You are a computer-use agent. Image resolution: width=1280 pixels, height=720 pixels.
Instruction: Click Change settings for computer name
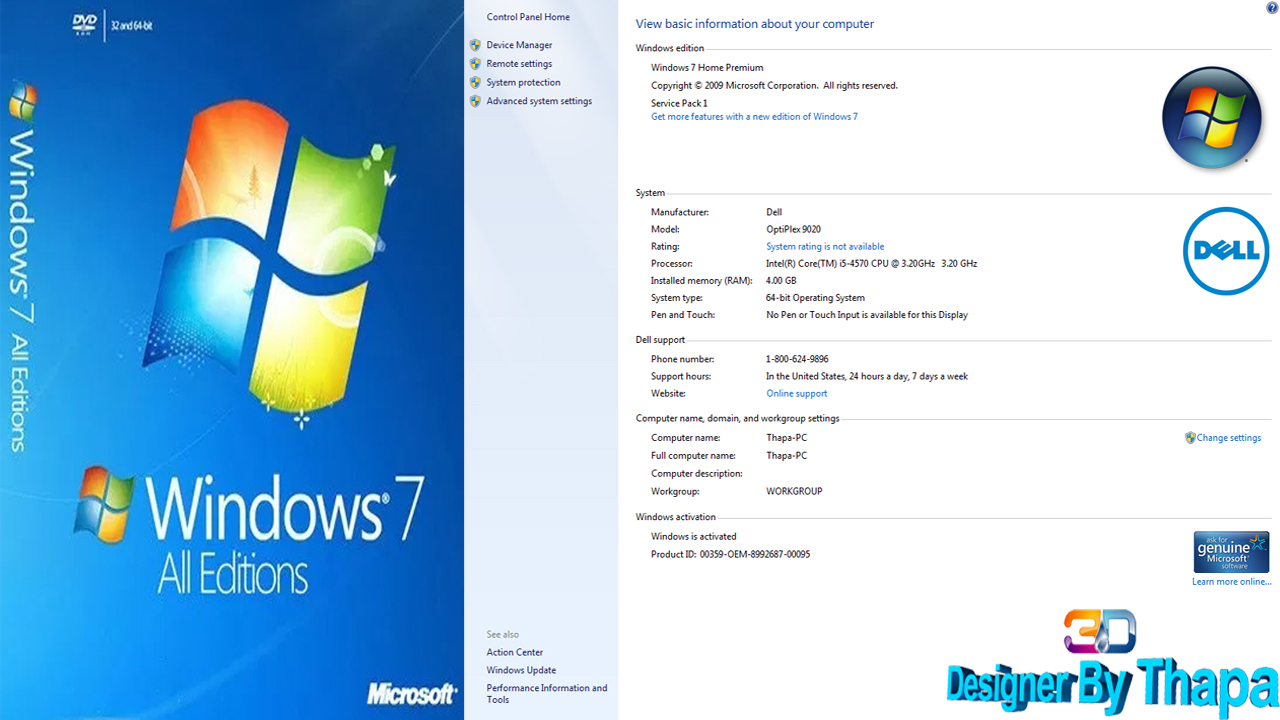1229,438
